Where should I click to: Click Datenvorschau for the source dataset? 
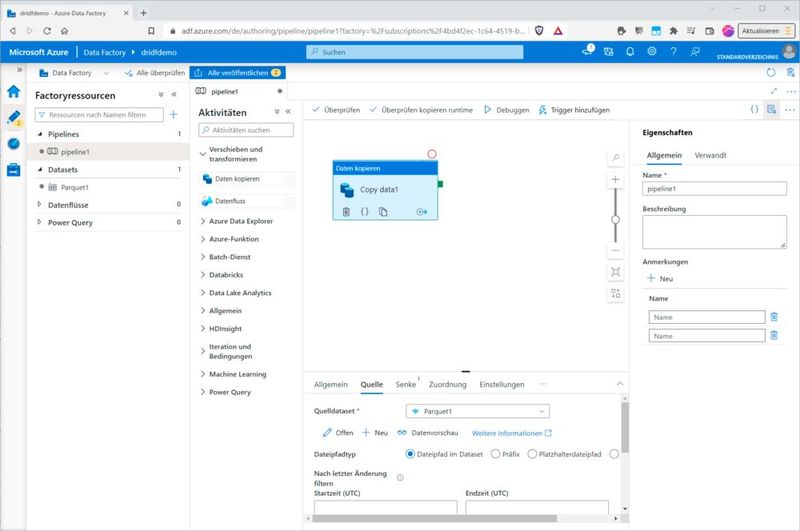[x=428, y=433]
